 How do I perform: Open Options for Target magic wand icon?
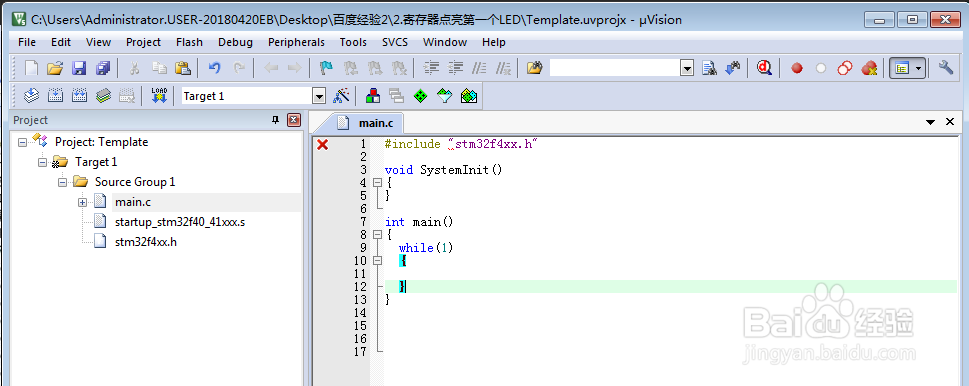(x=341, y=96)
